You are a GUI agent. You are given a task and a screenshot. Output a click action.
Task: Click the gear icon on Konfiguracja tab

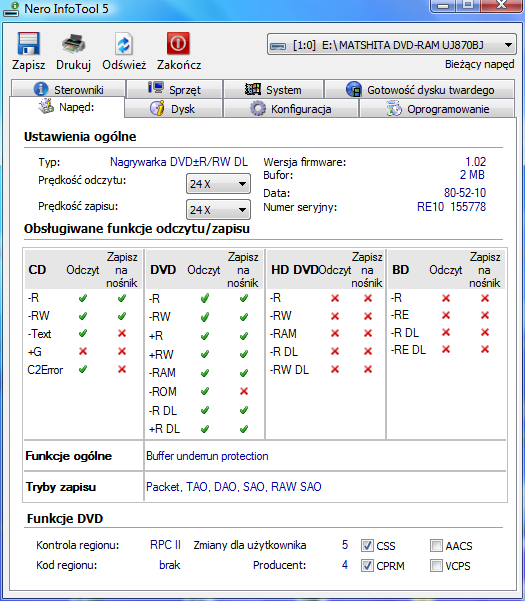(x=258, y=108)
